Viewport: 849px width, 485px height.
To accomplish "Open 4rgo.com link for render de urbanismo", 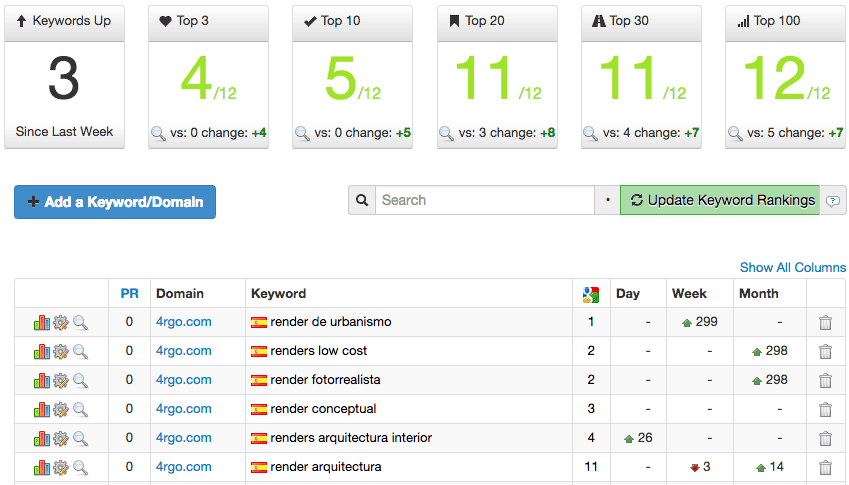I will click(x=184, y=322).
